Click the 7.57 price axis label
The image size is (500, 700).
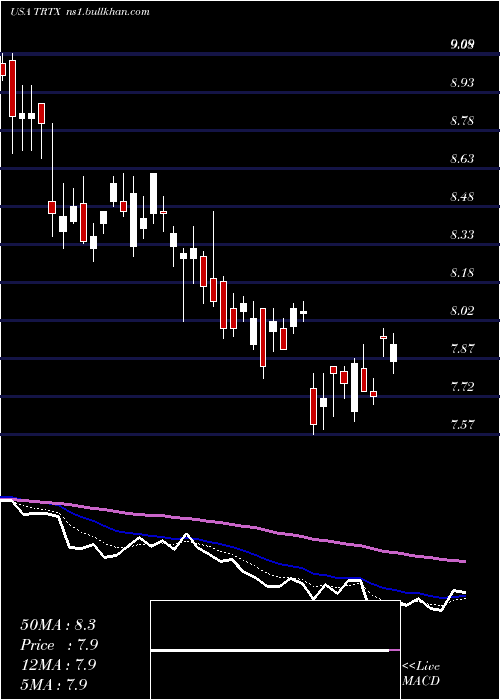click(x=462, y=424)
